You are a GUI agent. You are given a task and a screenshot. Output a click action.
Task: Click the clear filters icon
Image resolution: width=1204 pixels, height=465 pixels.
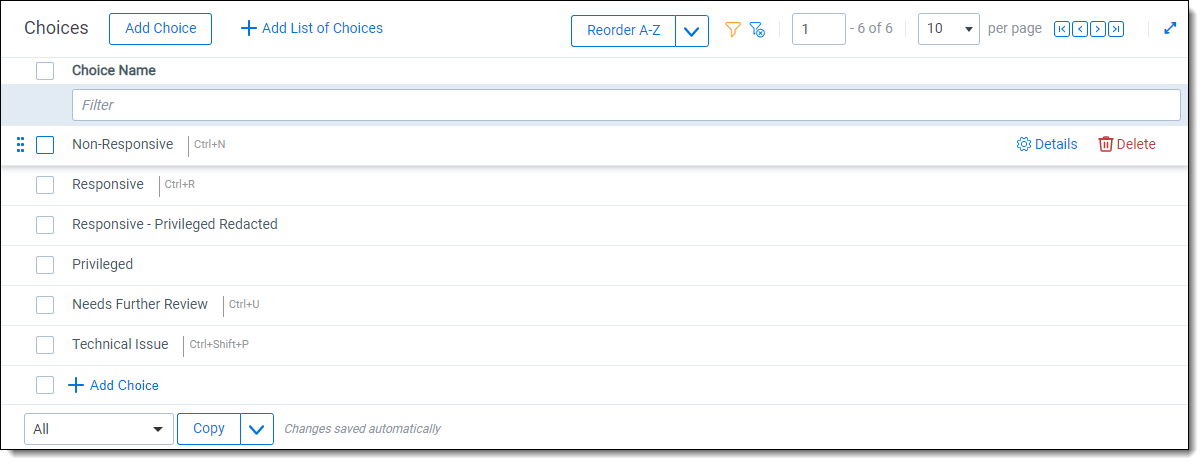click(x=757, y=30)
